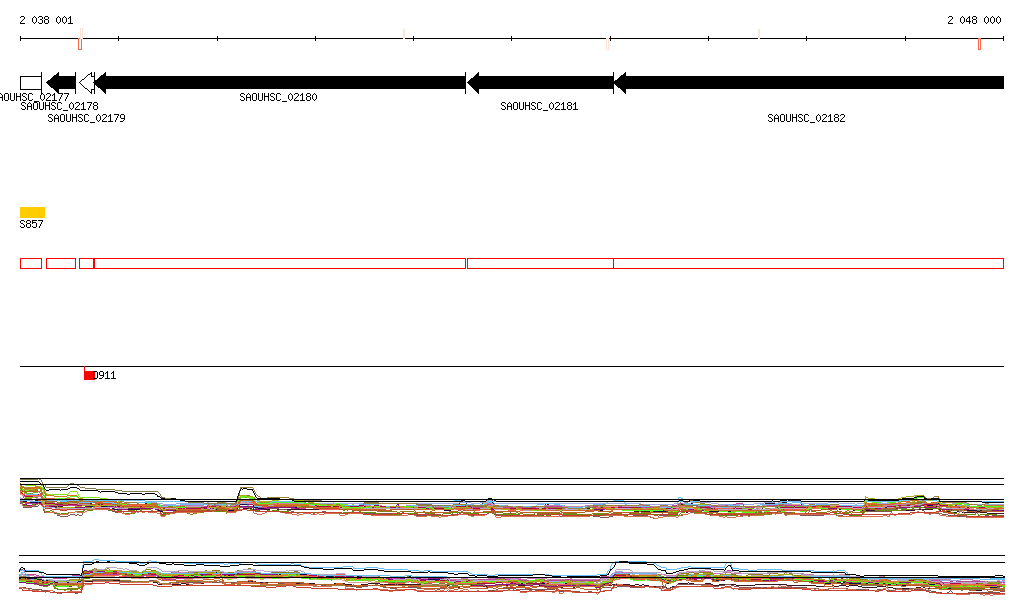Screen dimensions: 1024x611
Task: Click the red ruler marker near 2 048 000
Action: coord(980,44)
